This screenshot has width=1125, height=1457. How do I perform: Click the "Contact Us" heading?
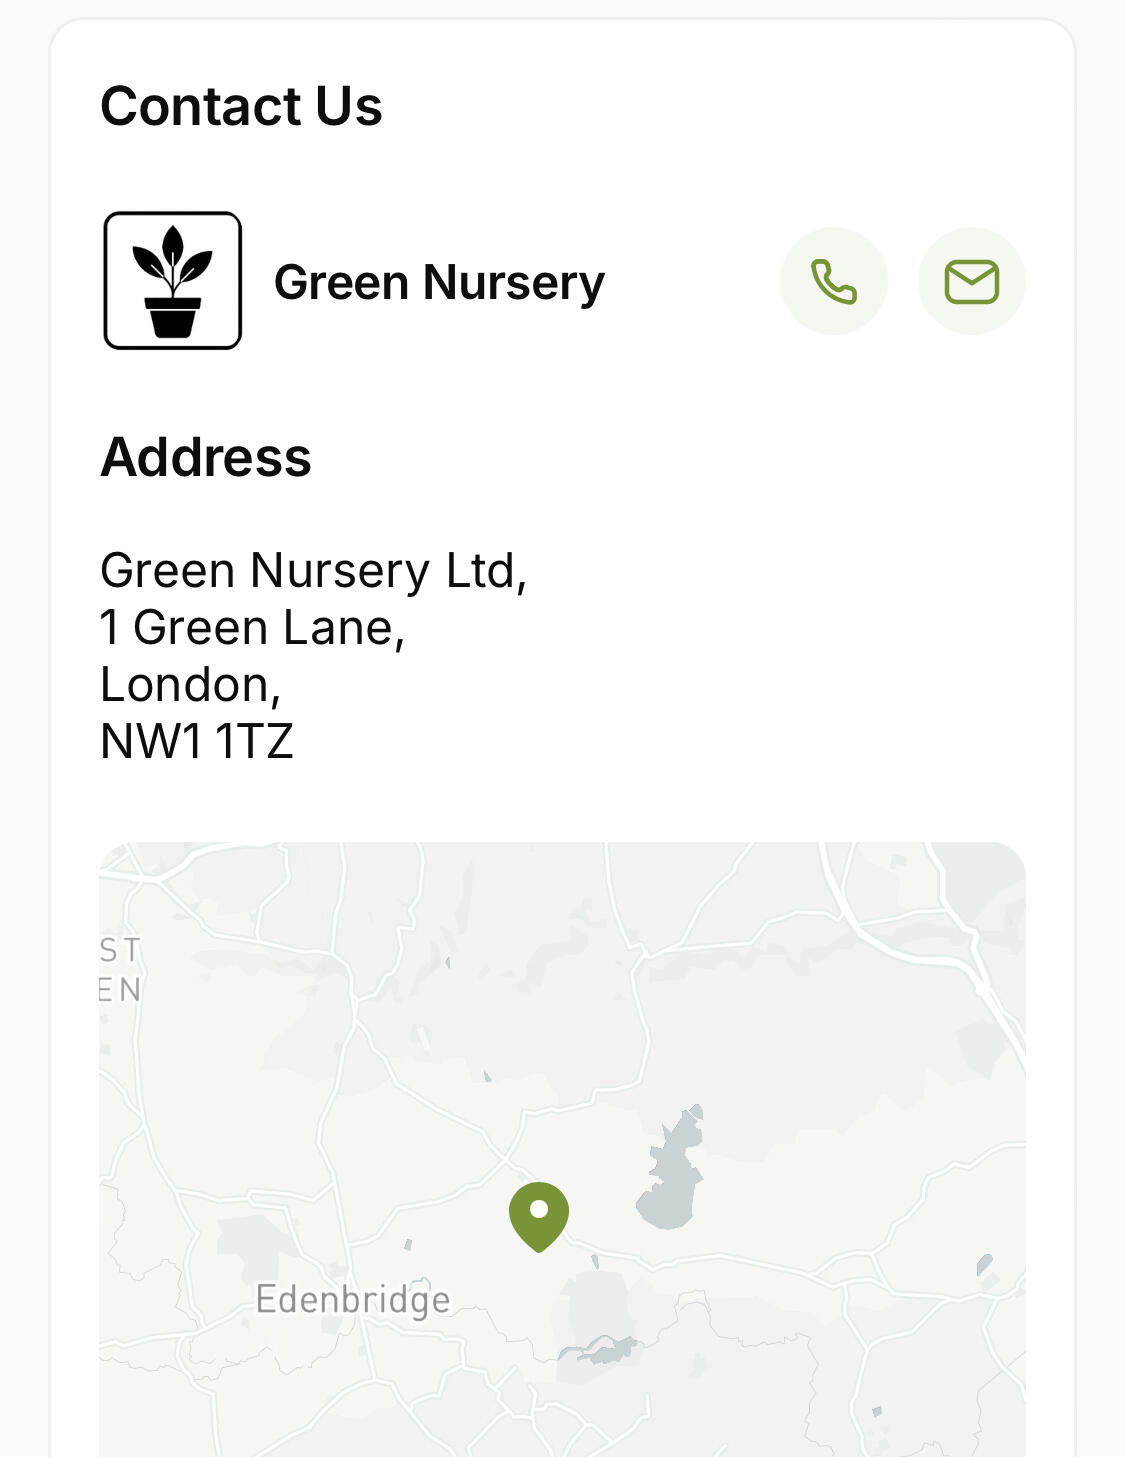(241, 106)
